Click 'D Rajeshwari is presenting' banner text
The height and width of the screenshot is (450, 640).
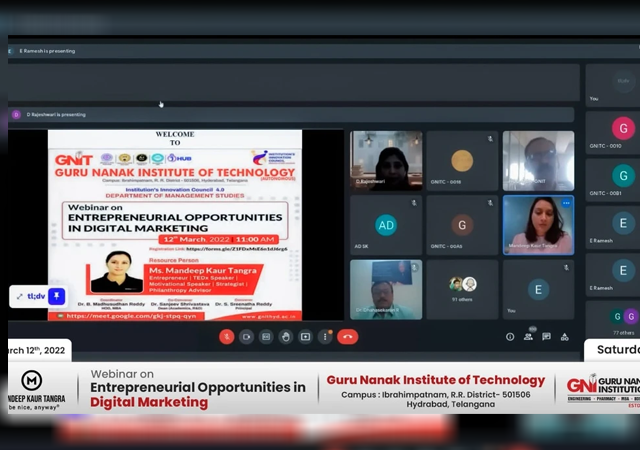(x=56, y=115)
